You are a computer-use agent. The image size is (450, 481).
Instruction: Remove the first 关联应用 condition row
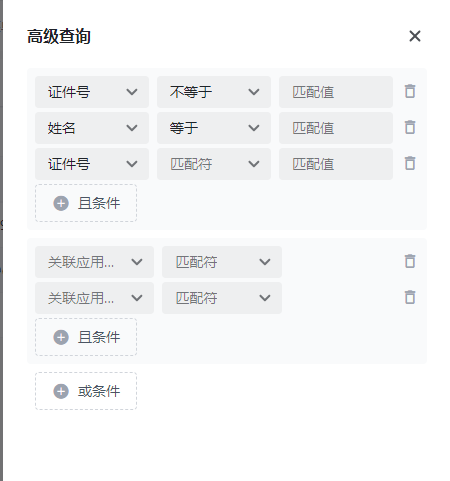pyautogui.click(x=410, y=261)
